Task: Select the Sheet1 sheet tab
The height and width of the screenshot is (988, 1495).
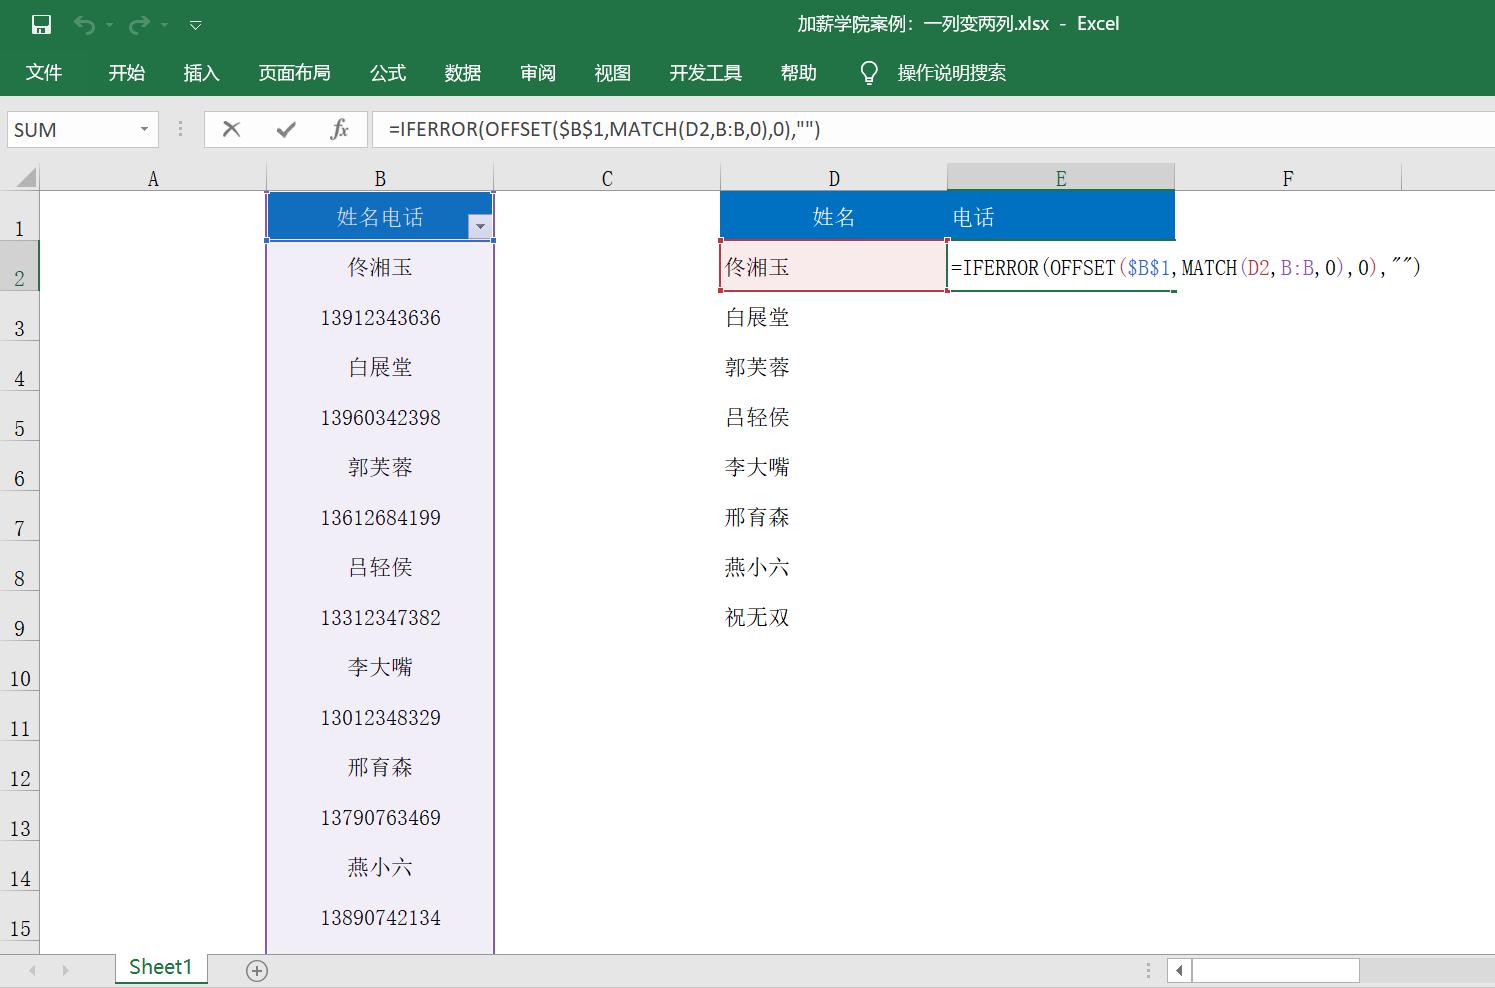Action: tap(160, 966)
